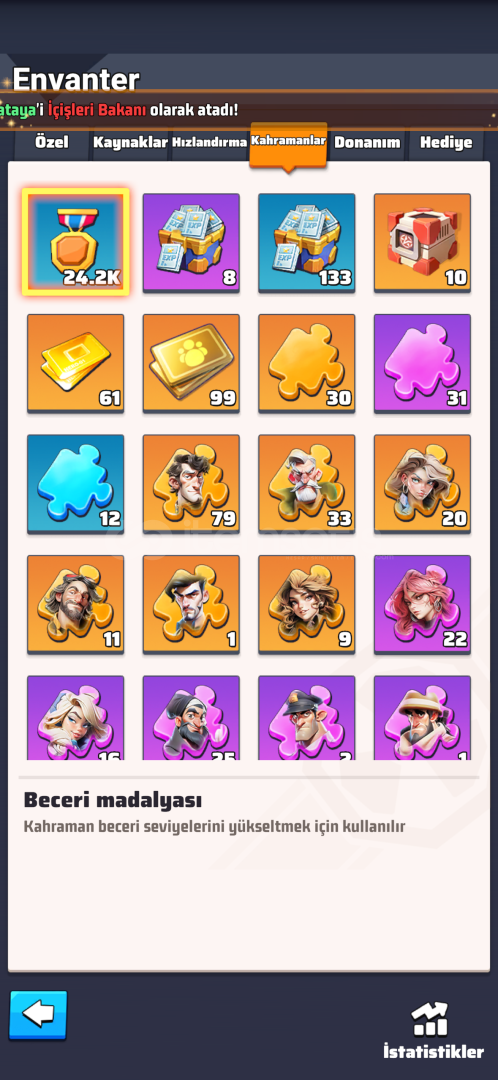Switch to the Hızlandırma tab
498x1080 pixels.
click(209, 143)
